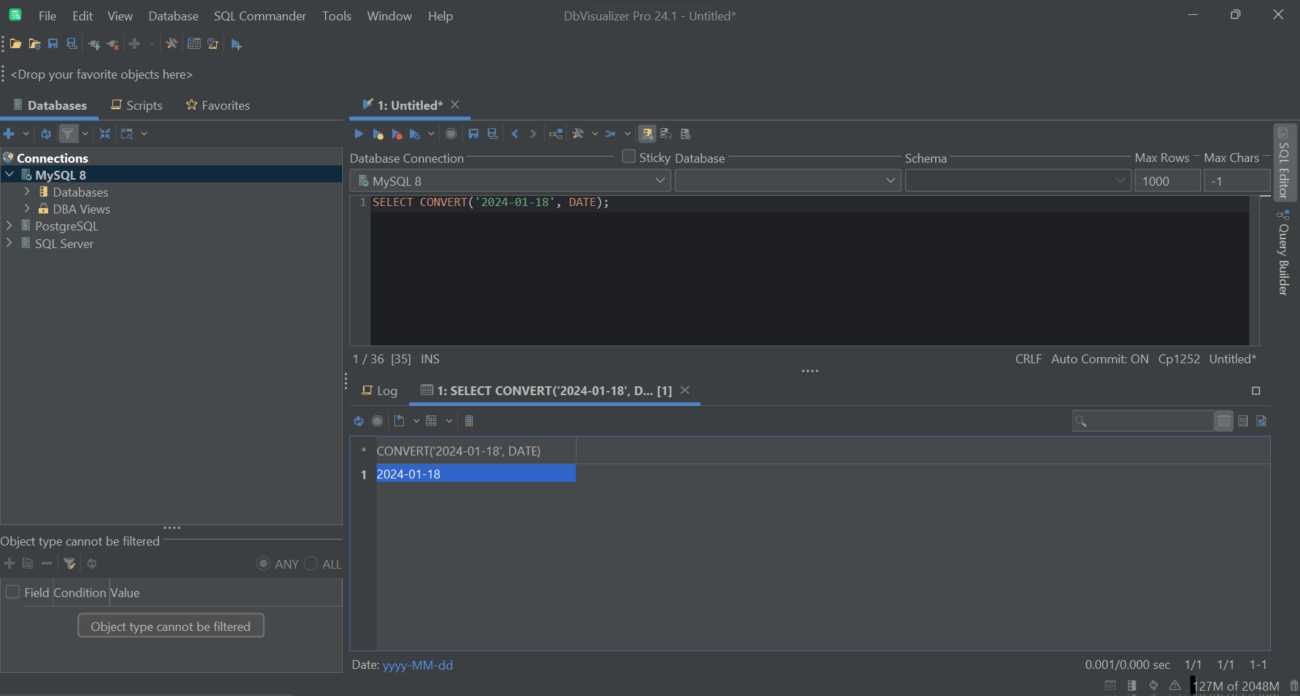Refresh the result set with circular arrows icon

pyautogui.click(x=359, y=420)
